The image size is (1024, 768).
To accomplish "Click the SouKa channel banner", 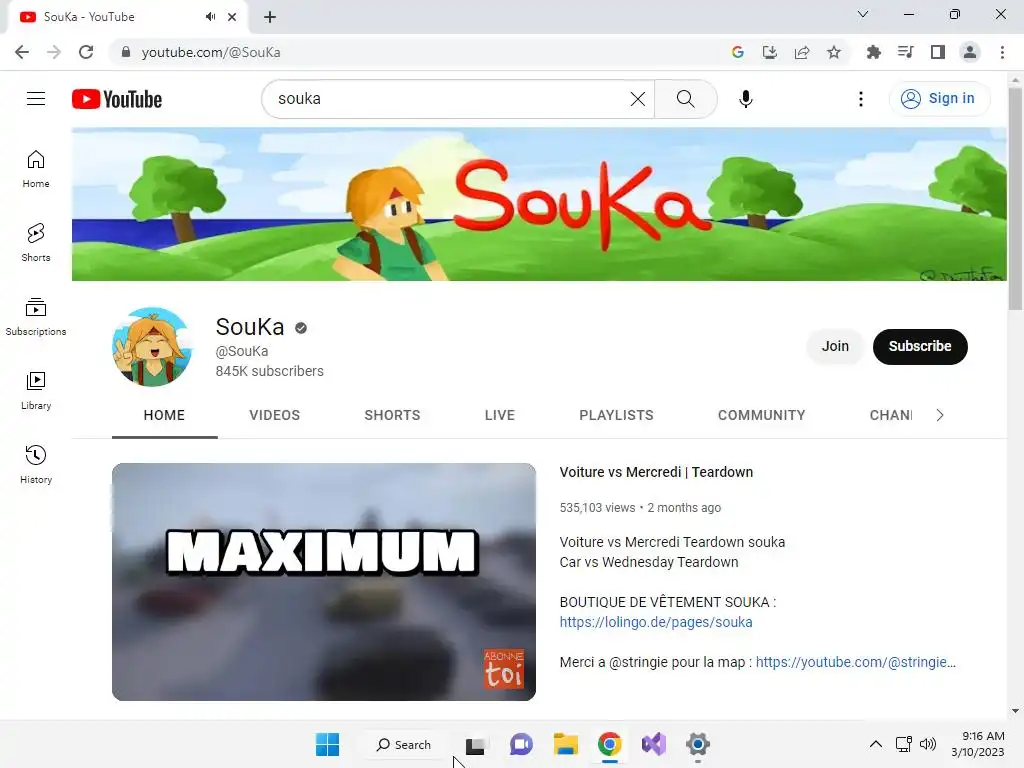I will click(x=539, y=204).
